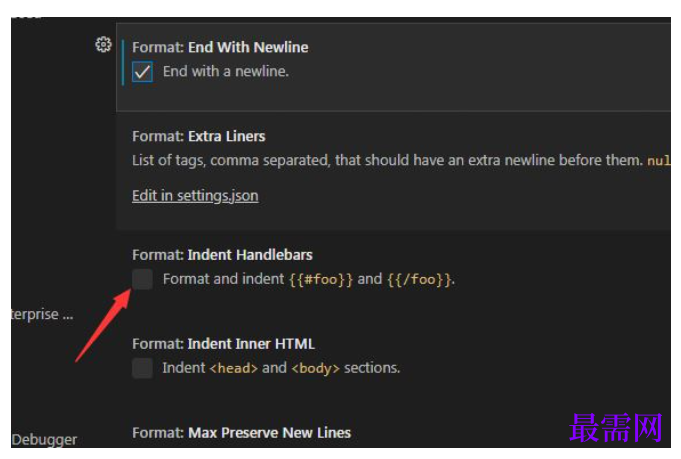Screen dimensions: 681x459
Task: Click the Extra Liners description text
Action: pos(387,160)
